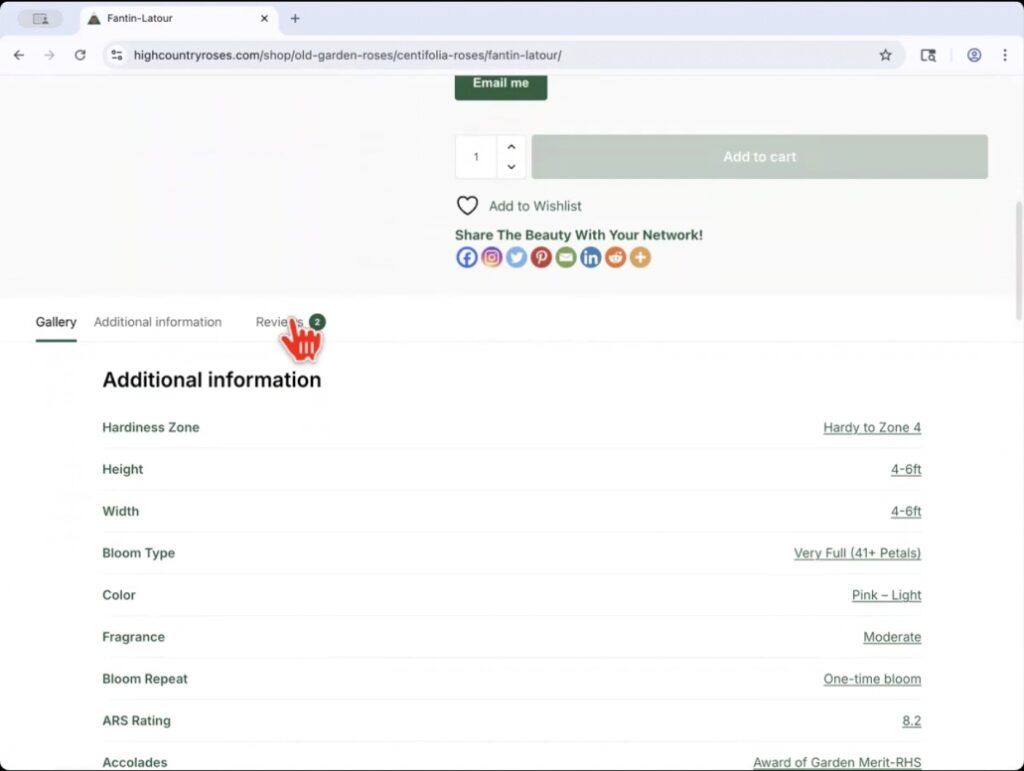Pin product with Pinterest icon

click(541, 257)
